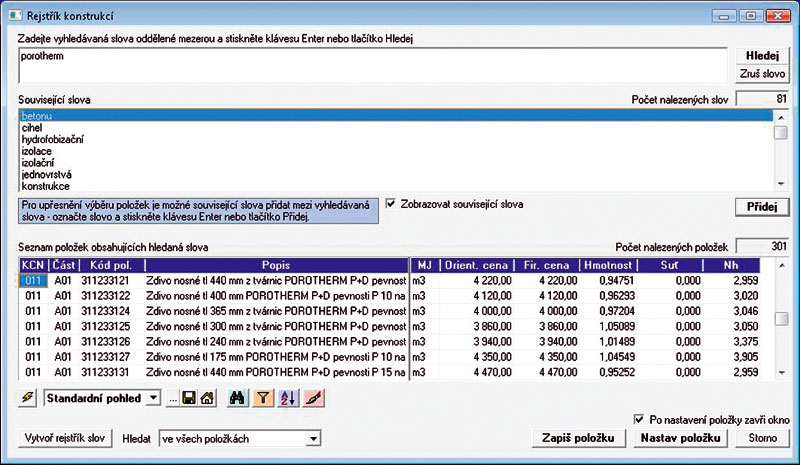Save view with floppy disk icon

pyautogui.click(x=189, y=398)
